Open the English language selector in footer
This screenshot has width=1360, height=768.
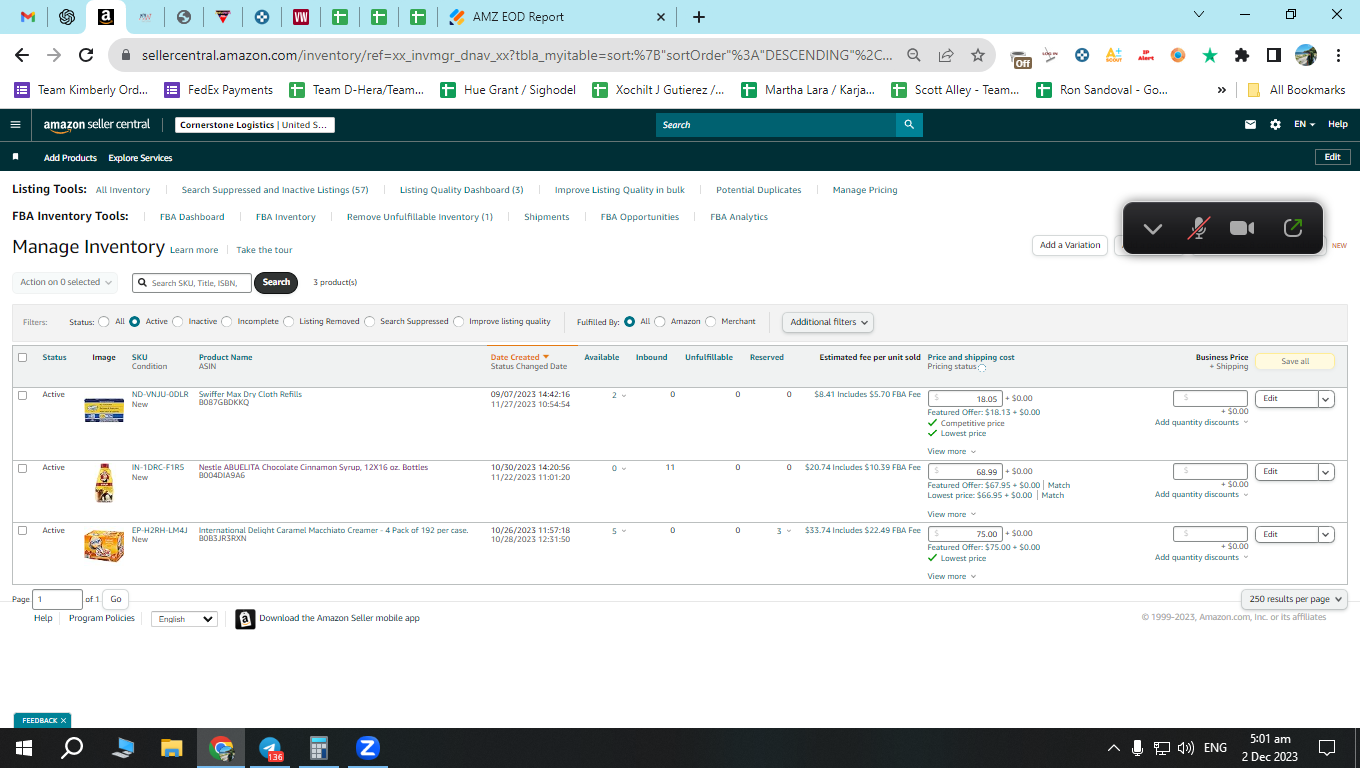pyautogui.click(x=184, y=619)
